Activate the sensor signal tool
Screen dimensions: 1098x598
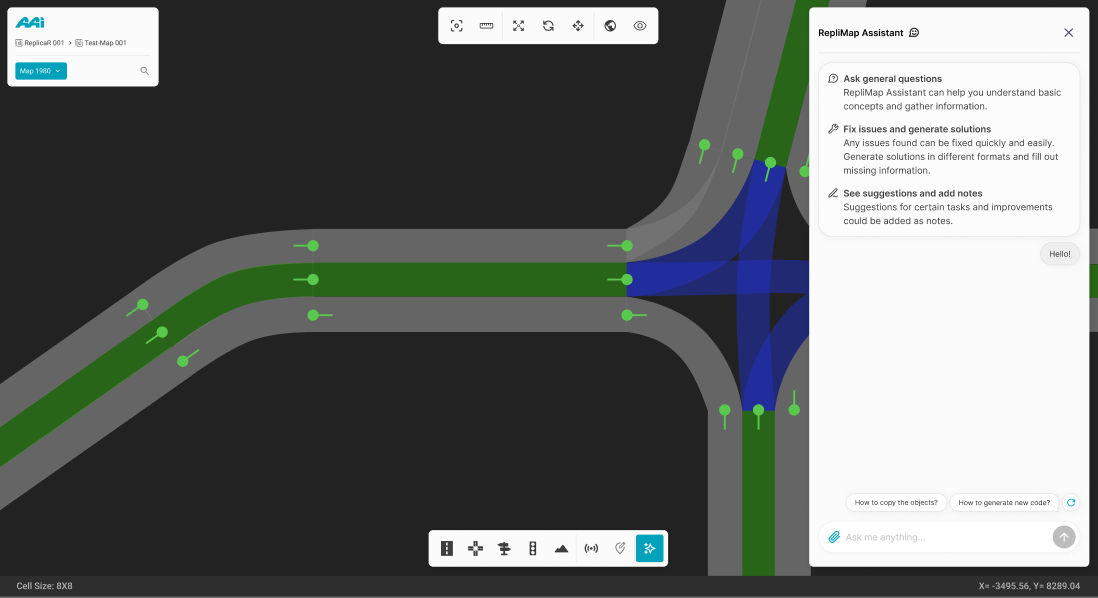click(x=591, y=548)
